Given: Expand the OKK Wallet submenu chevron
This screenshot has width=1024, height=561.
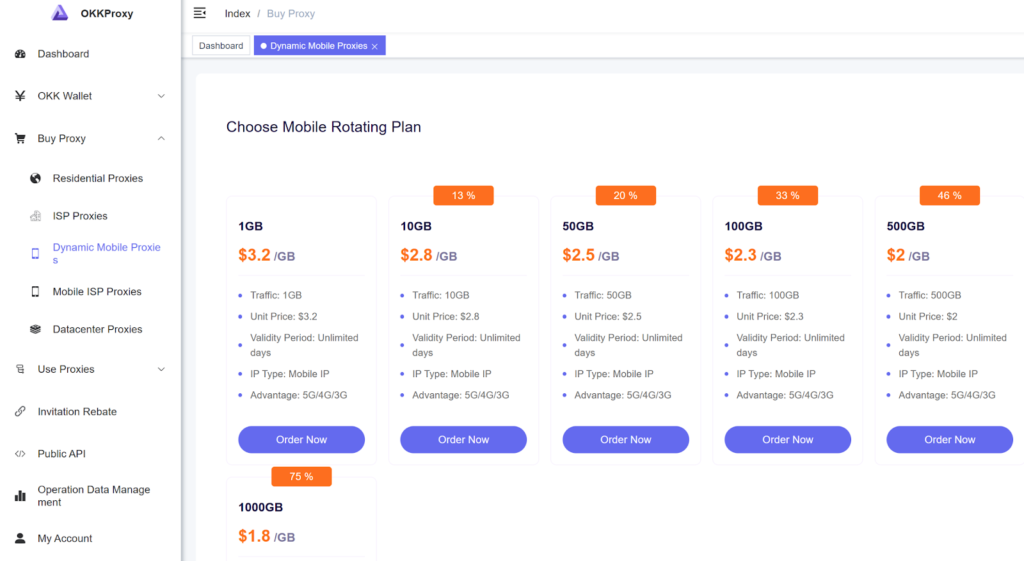Looking at the screenshot, I should click(161, 96).
